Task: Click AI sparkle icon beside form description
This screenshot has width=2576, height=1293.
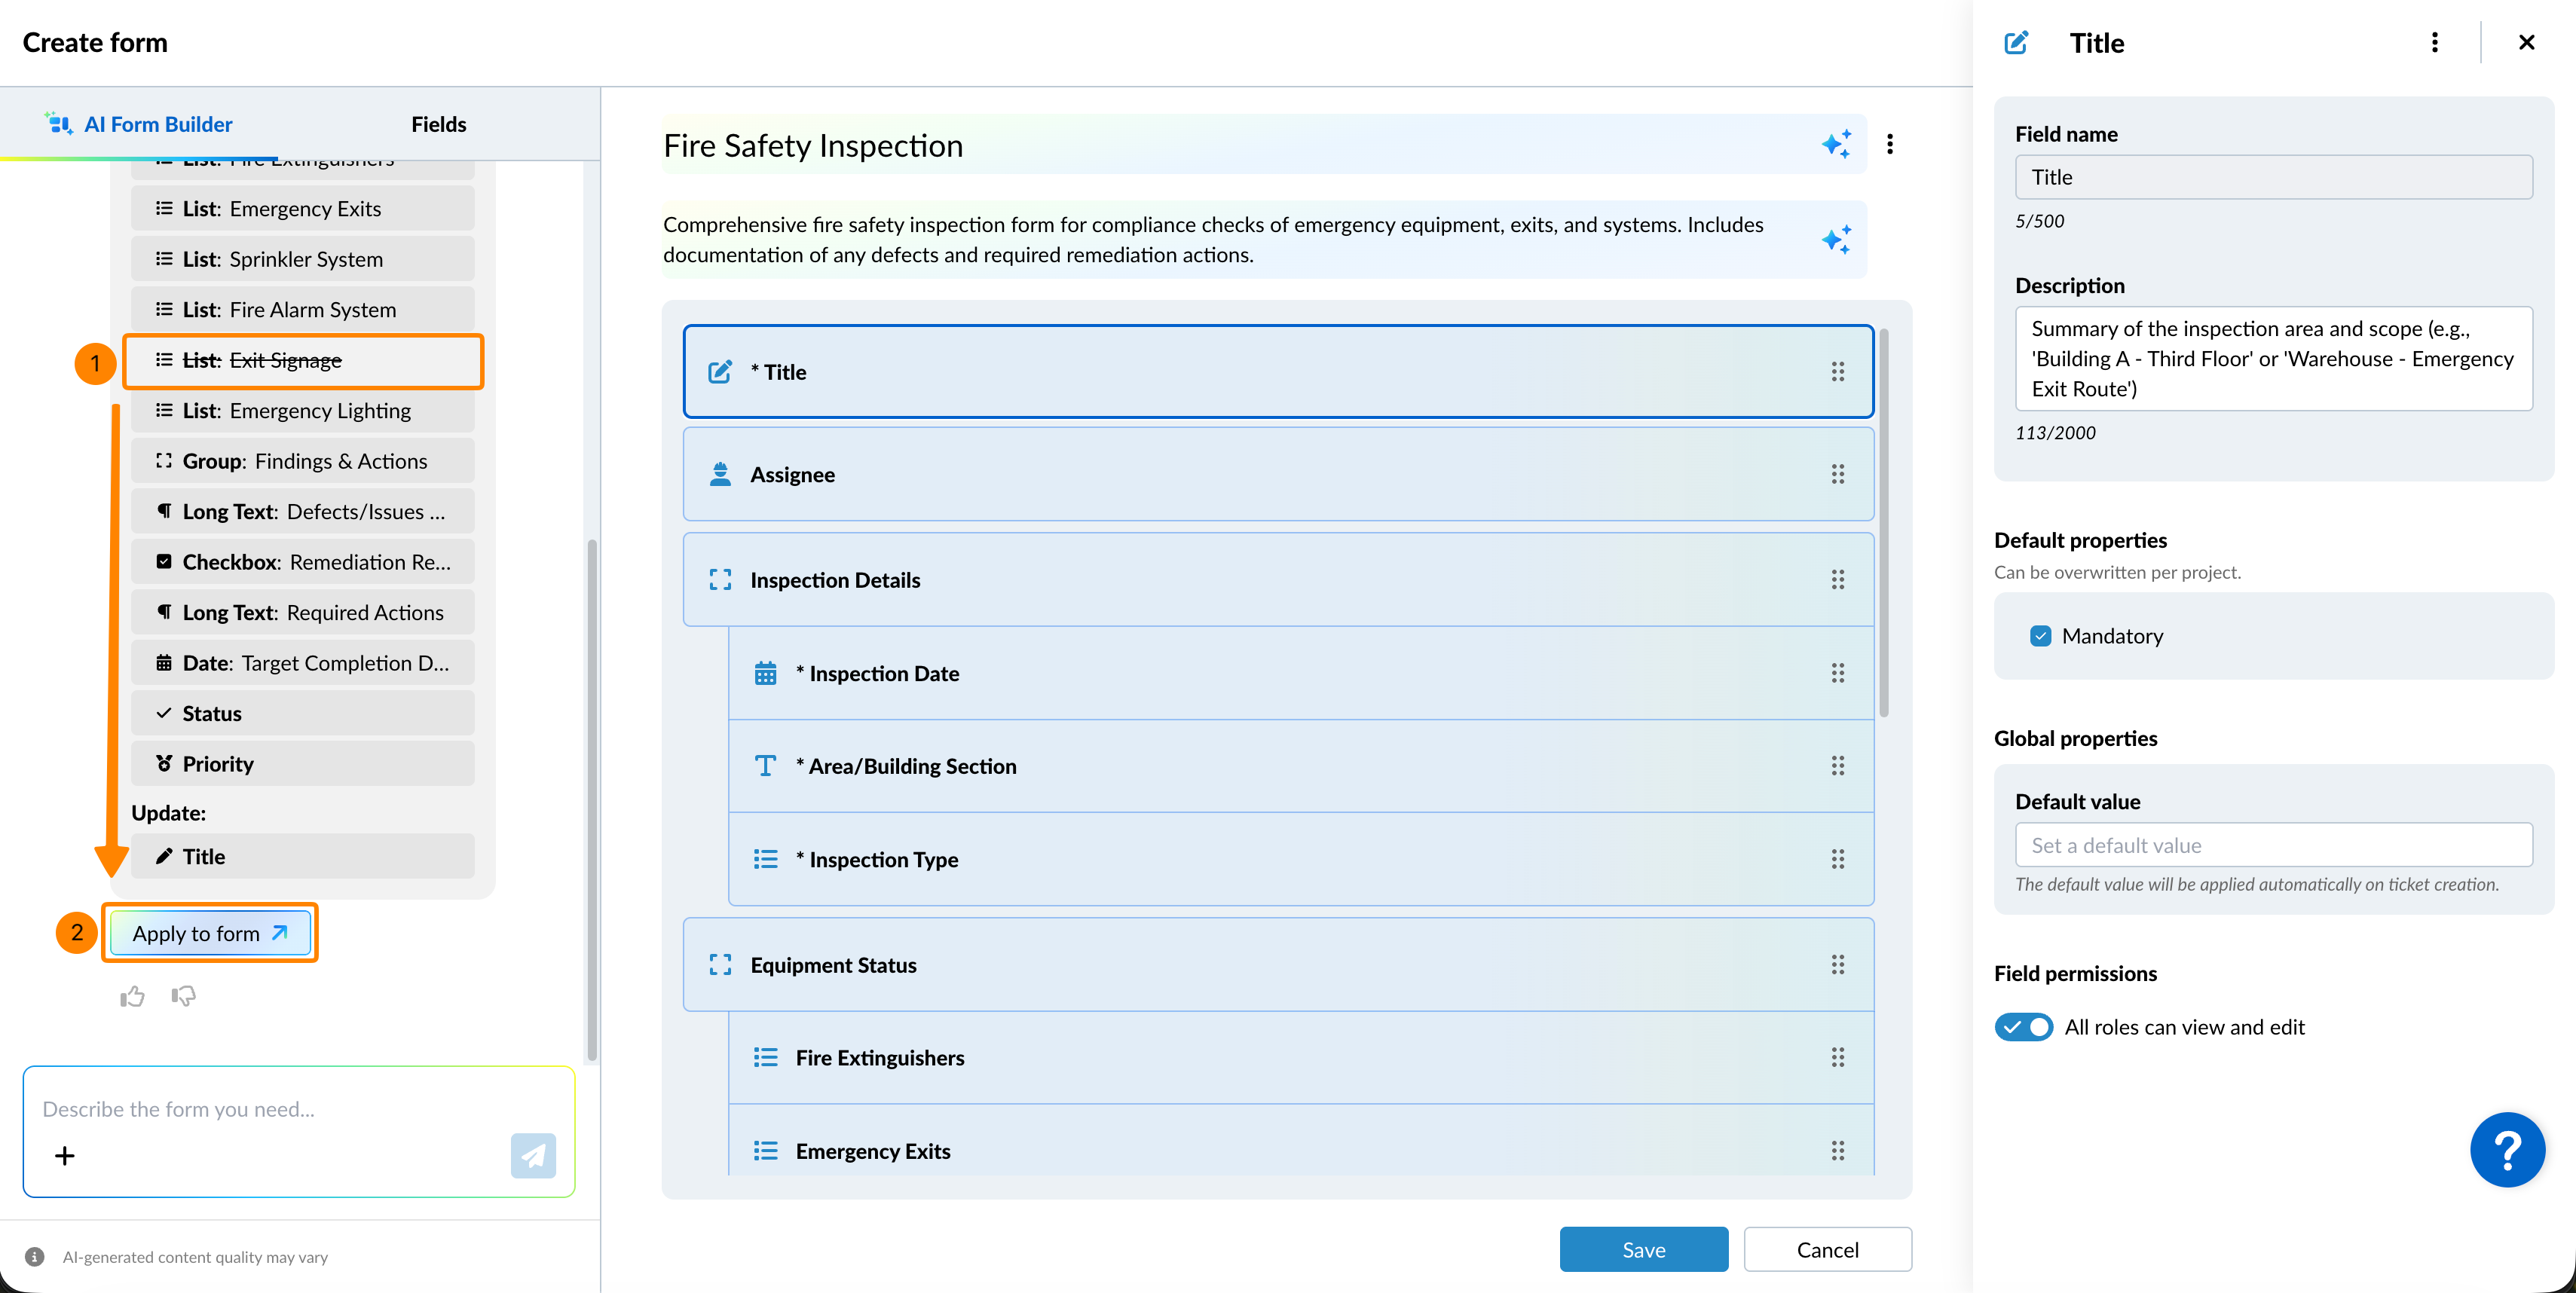Action: click(x=1836, y=240)
